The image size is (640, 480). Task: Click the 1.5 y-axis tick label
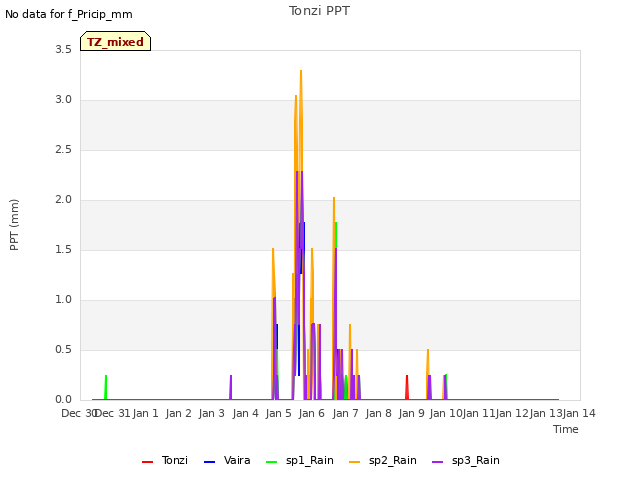click(63, 250)
